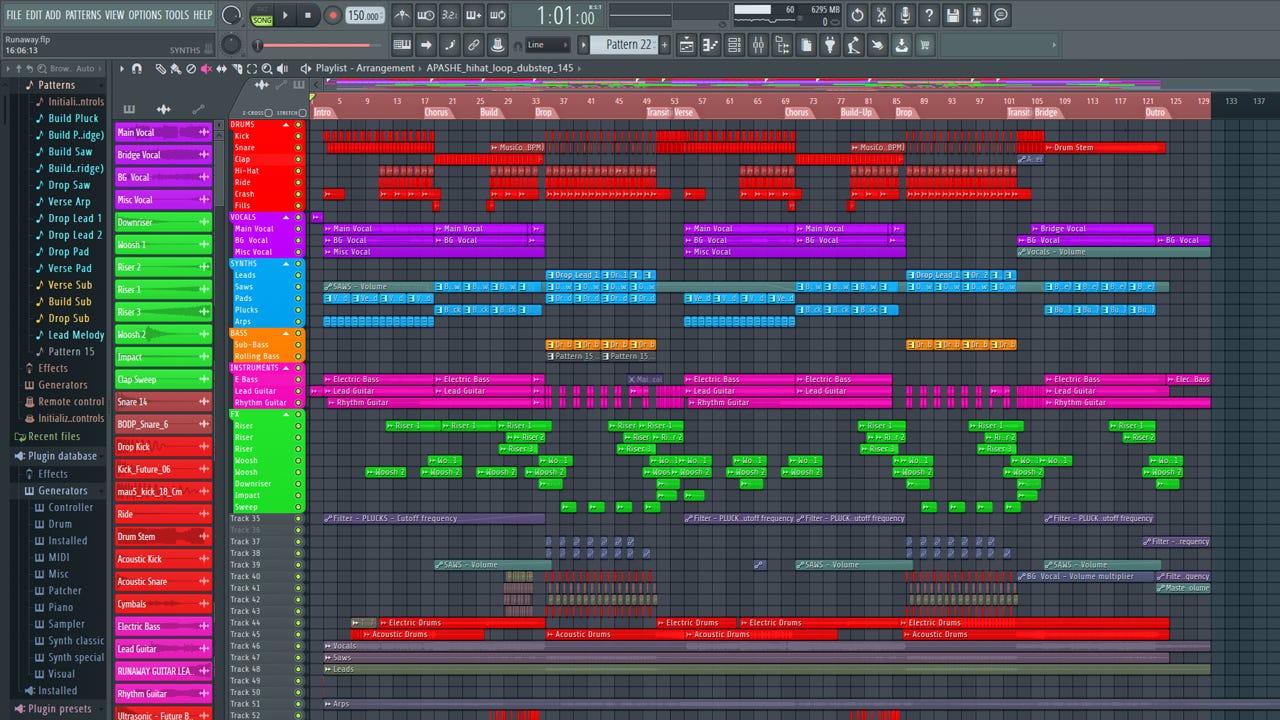Click the Chorus timeline marker at bar 17
This screenshot has height=720, width=1280.
436,113
